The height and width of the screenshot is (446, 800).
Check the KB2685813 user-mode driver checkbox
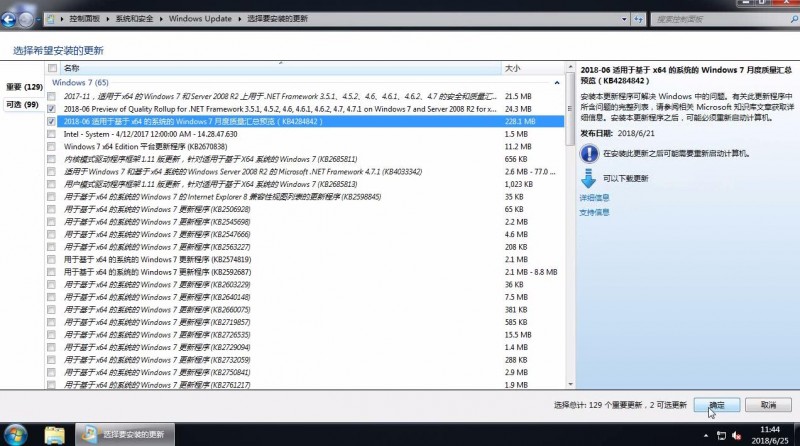pos(52,184)
